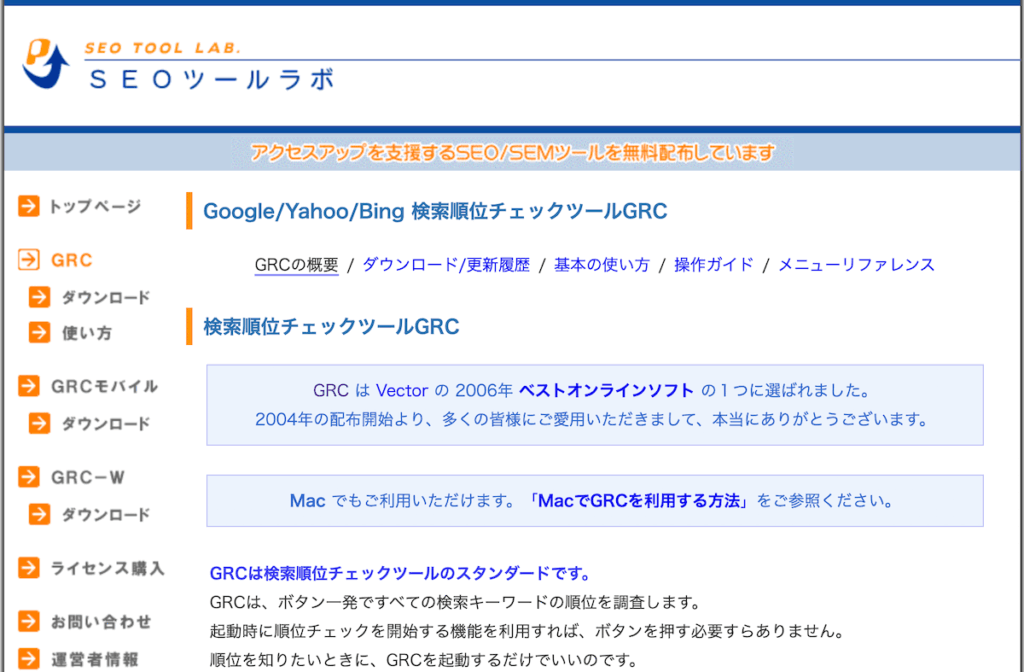Click the line starting "2004年の配布開始より"
1024x672 pixels.
pyautogui.click(x=592, y=419)
